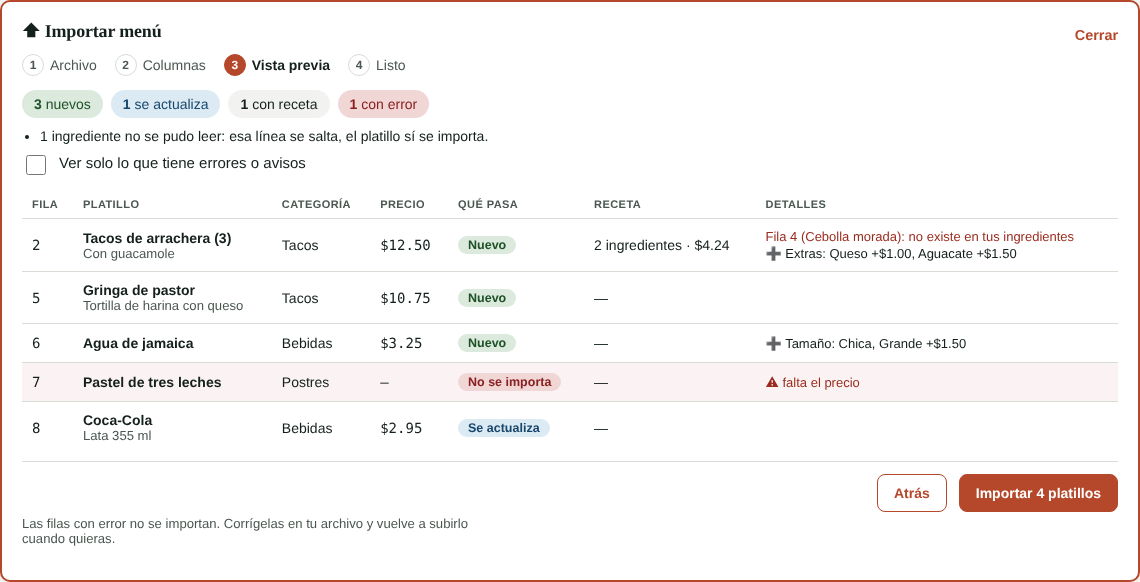Image resolution: width=1140 pixels, height=582 pixels.
Task: Select the Vista previa step label
Action: (x=291, y=65)
